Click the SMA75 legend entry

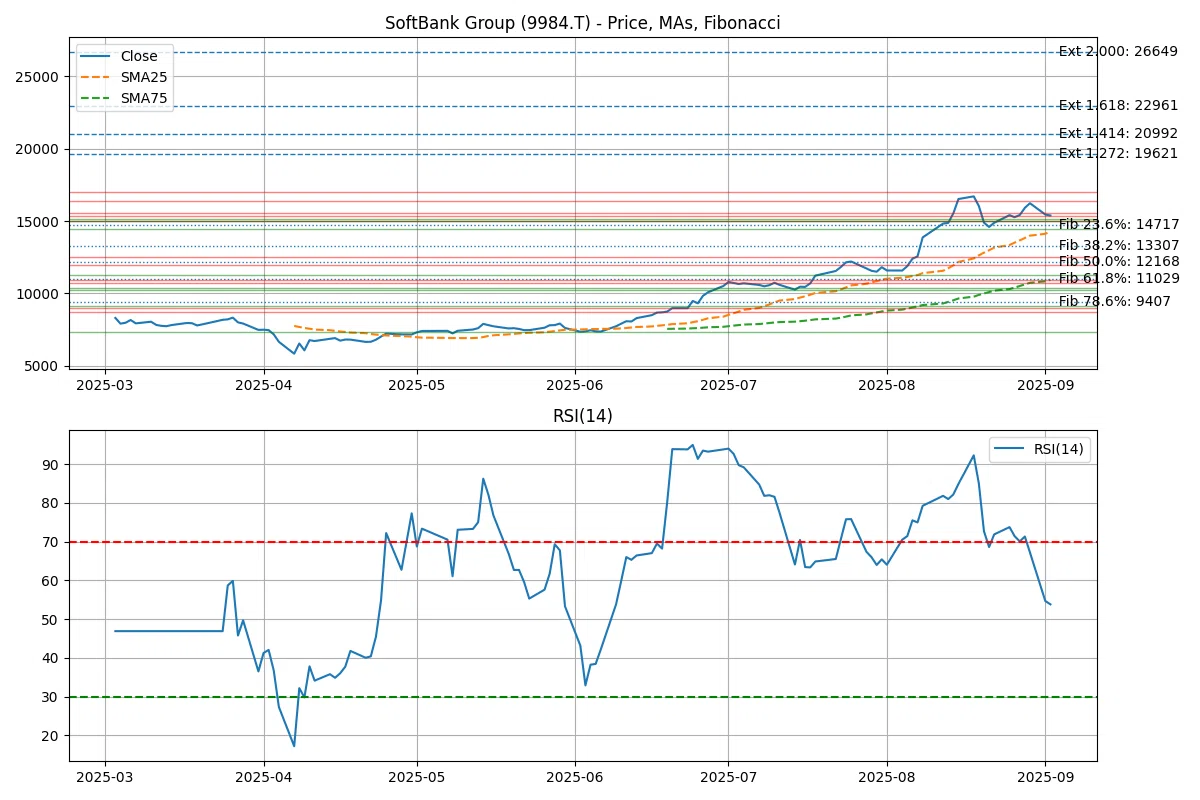[122, 99]
